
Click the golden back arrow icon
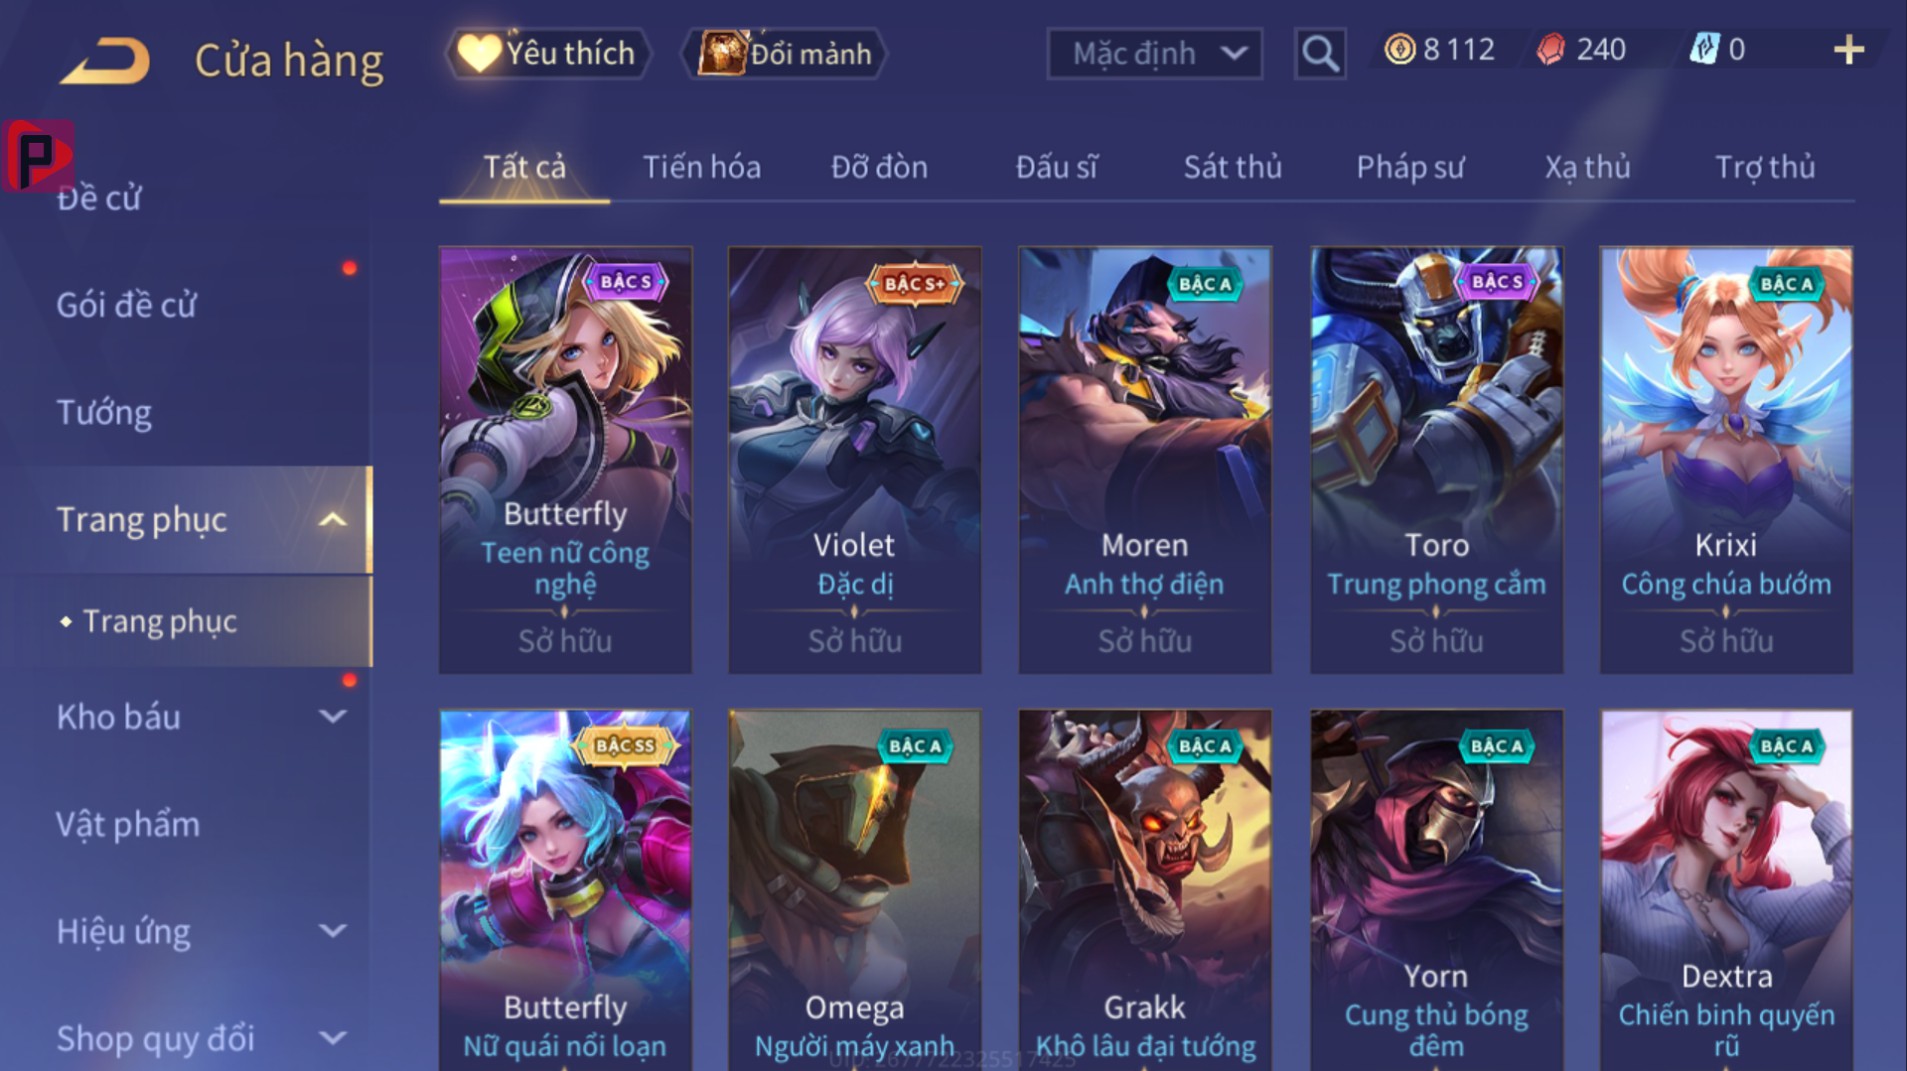pyautogui.click(x=106, y=60)
